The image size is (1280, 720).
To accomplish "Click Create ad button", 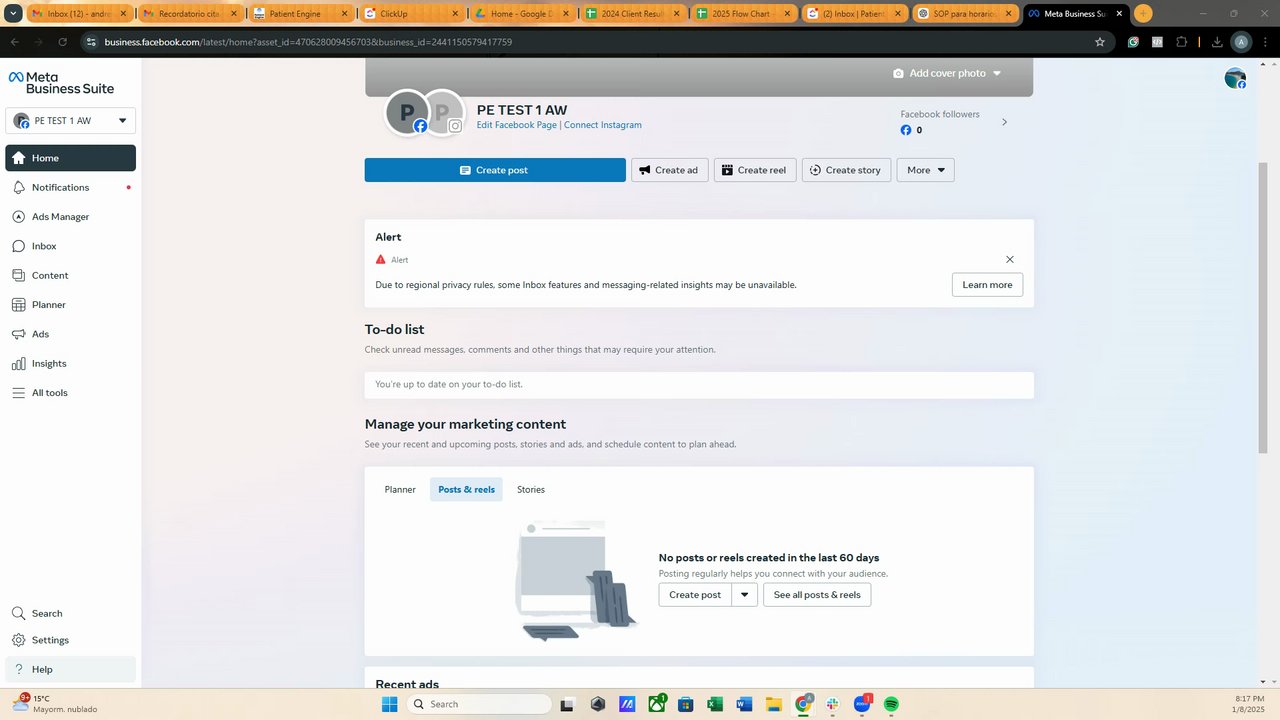I will click(669, 170).
